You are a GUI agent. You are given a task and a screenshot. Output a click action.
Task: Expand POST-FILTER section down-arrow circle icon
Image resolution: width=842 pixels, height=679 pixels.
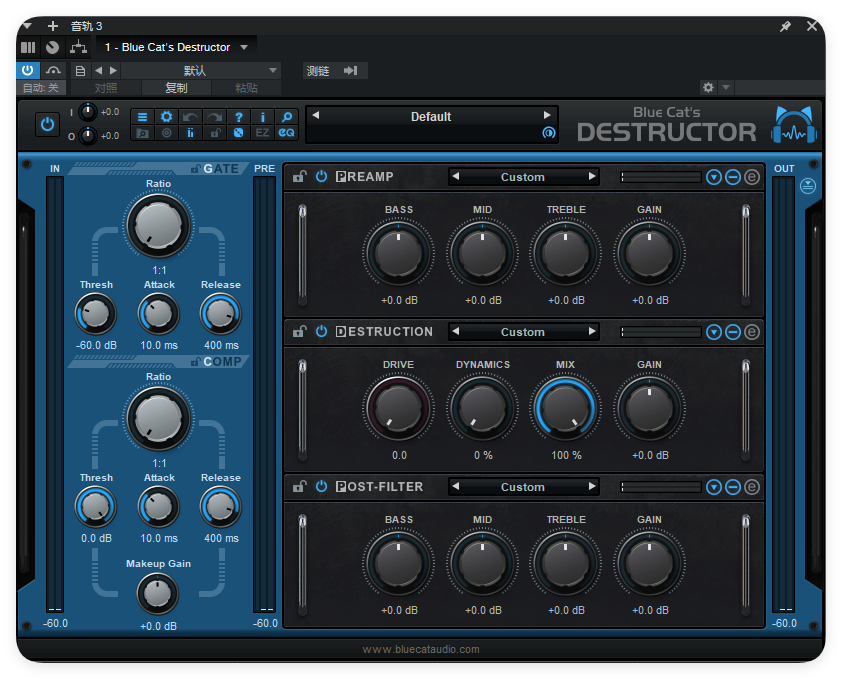point(714,487)
